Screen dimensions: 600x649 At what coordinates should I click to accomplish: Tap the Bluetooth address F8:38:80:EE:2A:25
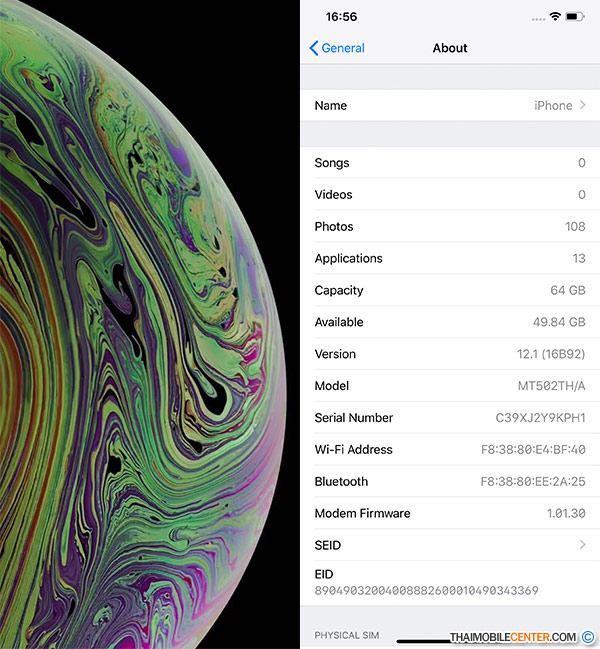pyautogui.click(x=533, y=481)
